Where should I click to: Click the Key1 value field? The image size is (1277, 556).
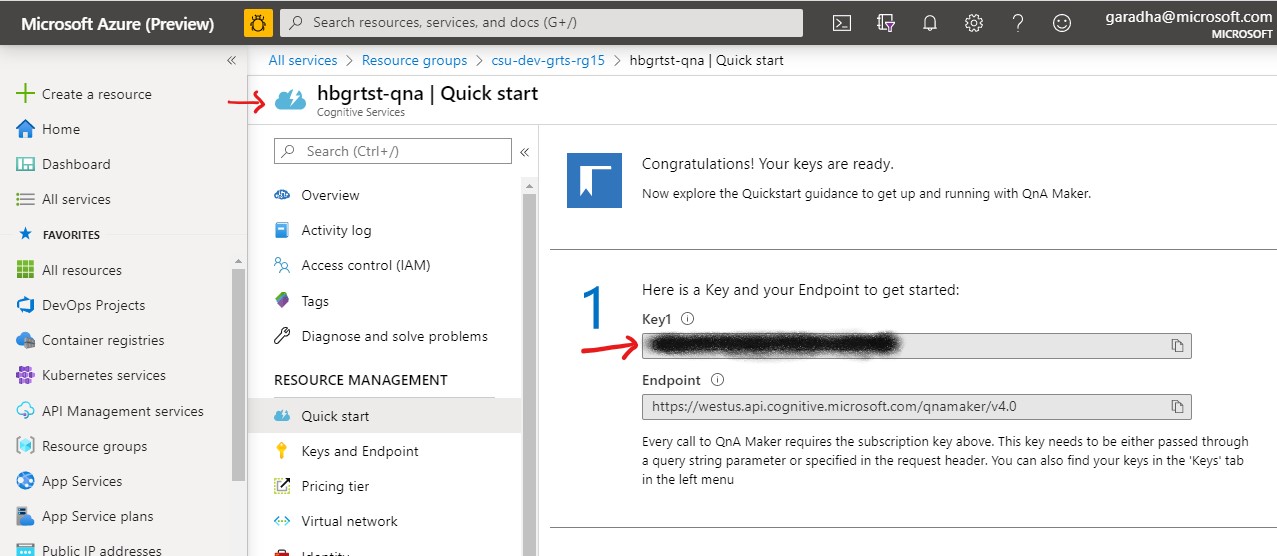pos(917,346)
